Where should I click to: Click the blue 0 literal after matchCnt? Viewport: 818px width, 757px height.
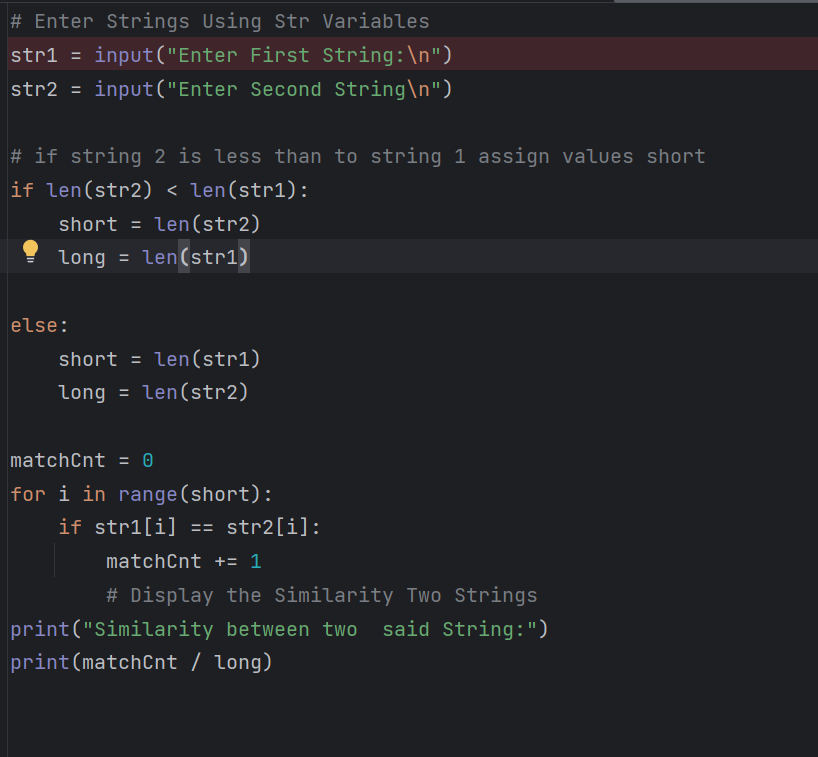148,461
